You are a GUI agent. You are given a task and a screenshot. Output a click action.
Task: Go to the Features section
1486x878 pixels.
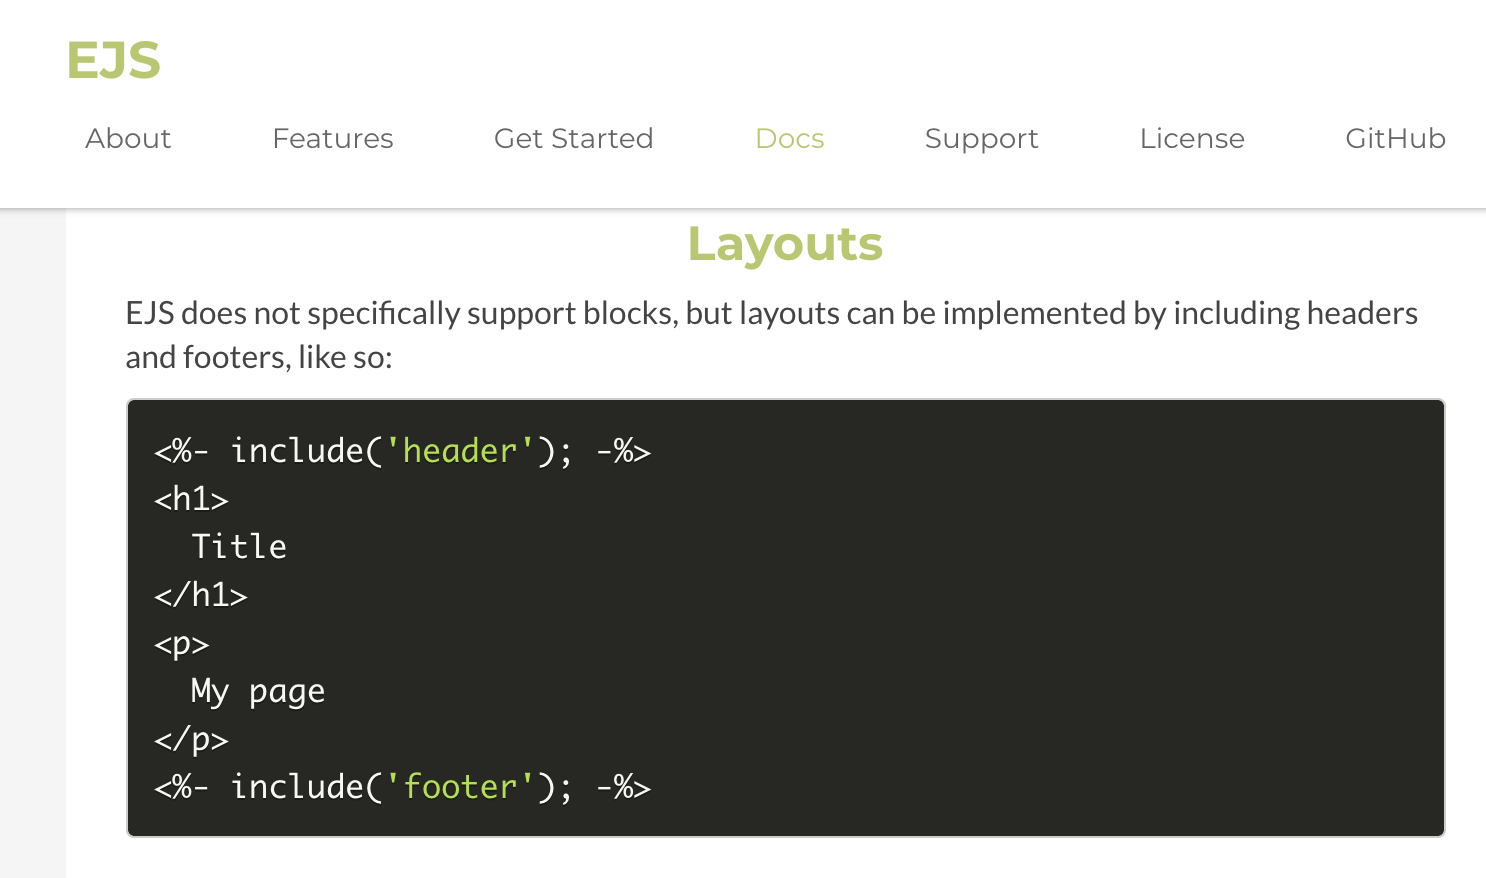coord(333,138)
